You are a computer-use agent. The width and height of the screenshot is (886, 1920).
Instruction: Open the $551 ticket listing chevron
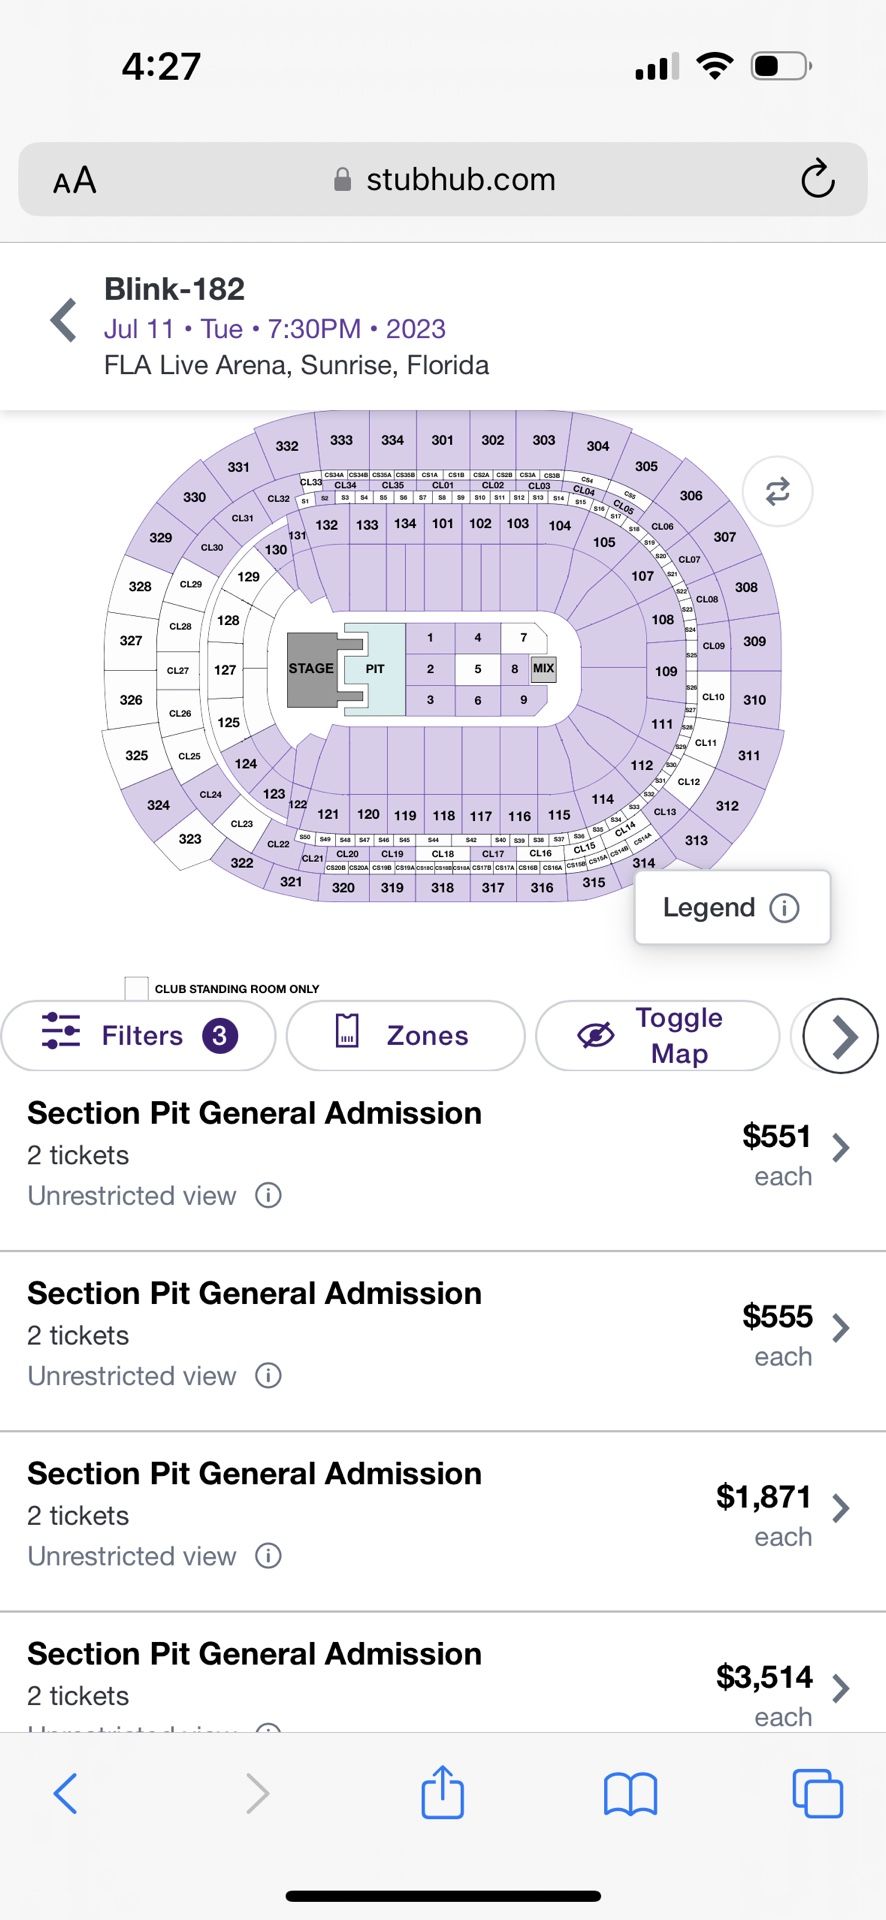coord(841,1147)
